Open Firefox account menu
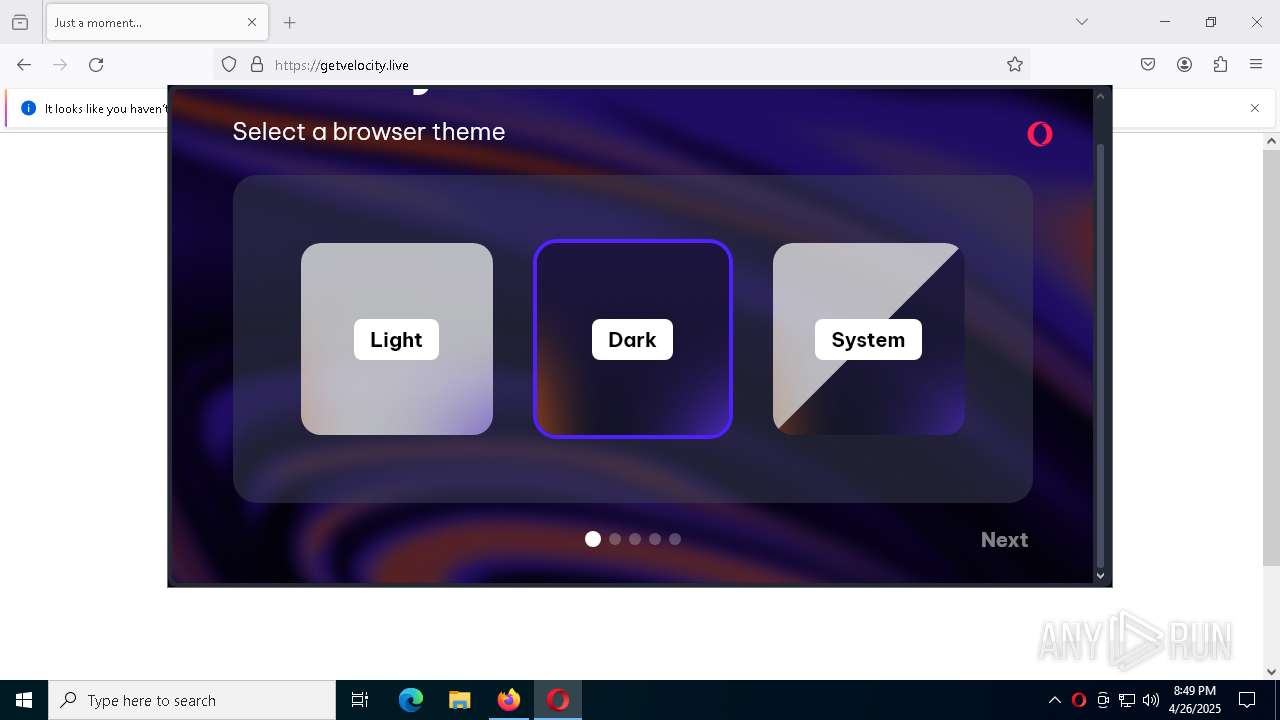Screen dimensions: 1280x720 [x=1184, y=65]
